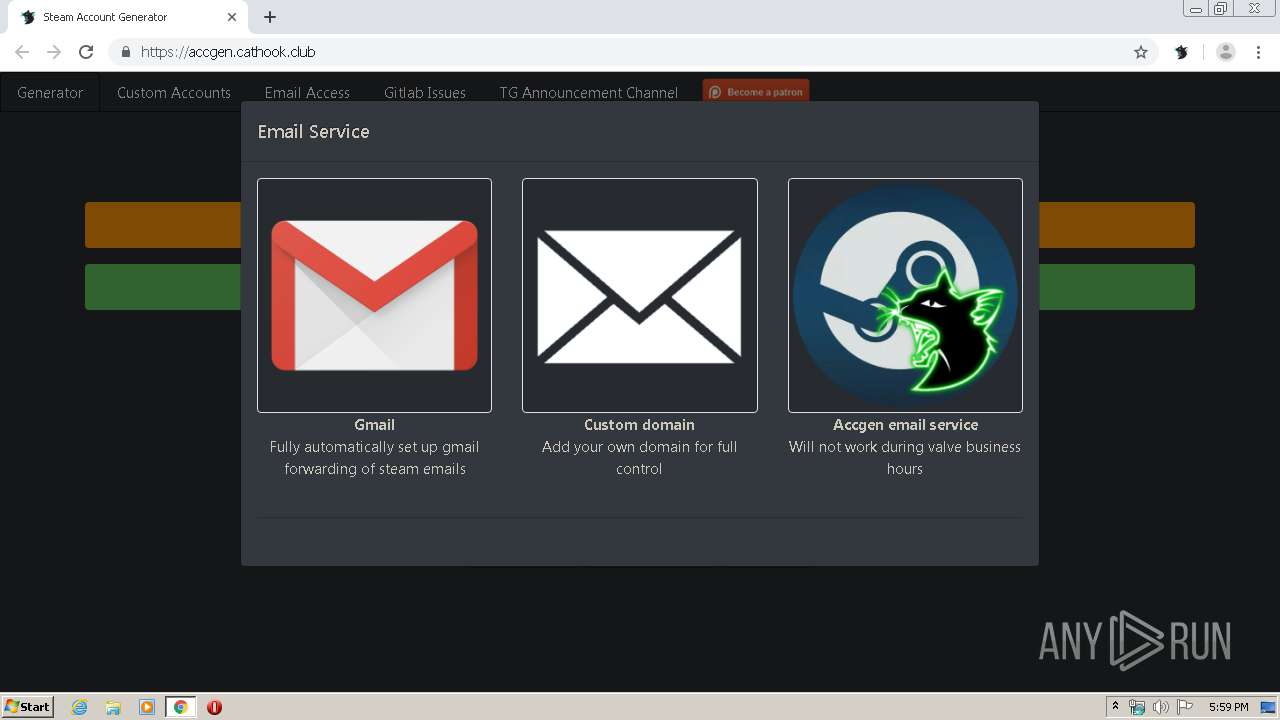Show hidden tray icons arrow
Image resolution: width=1280 pixels, height=720 pixels.
[x=1115, y=707]
